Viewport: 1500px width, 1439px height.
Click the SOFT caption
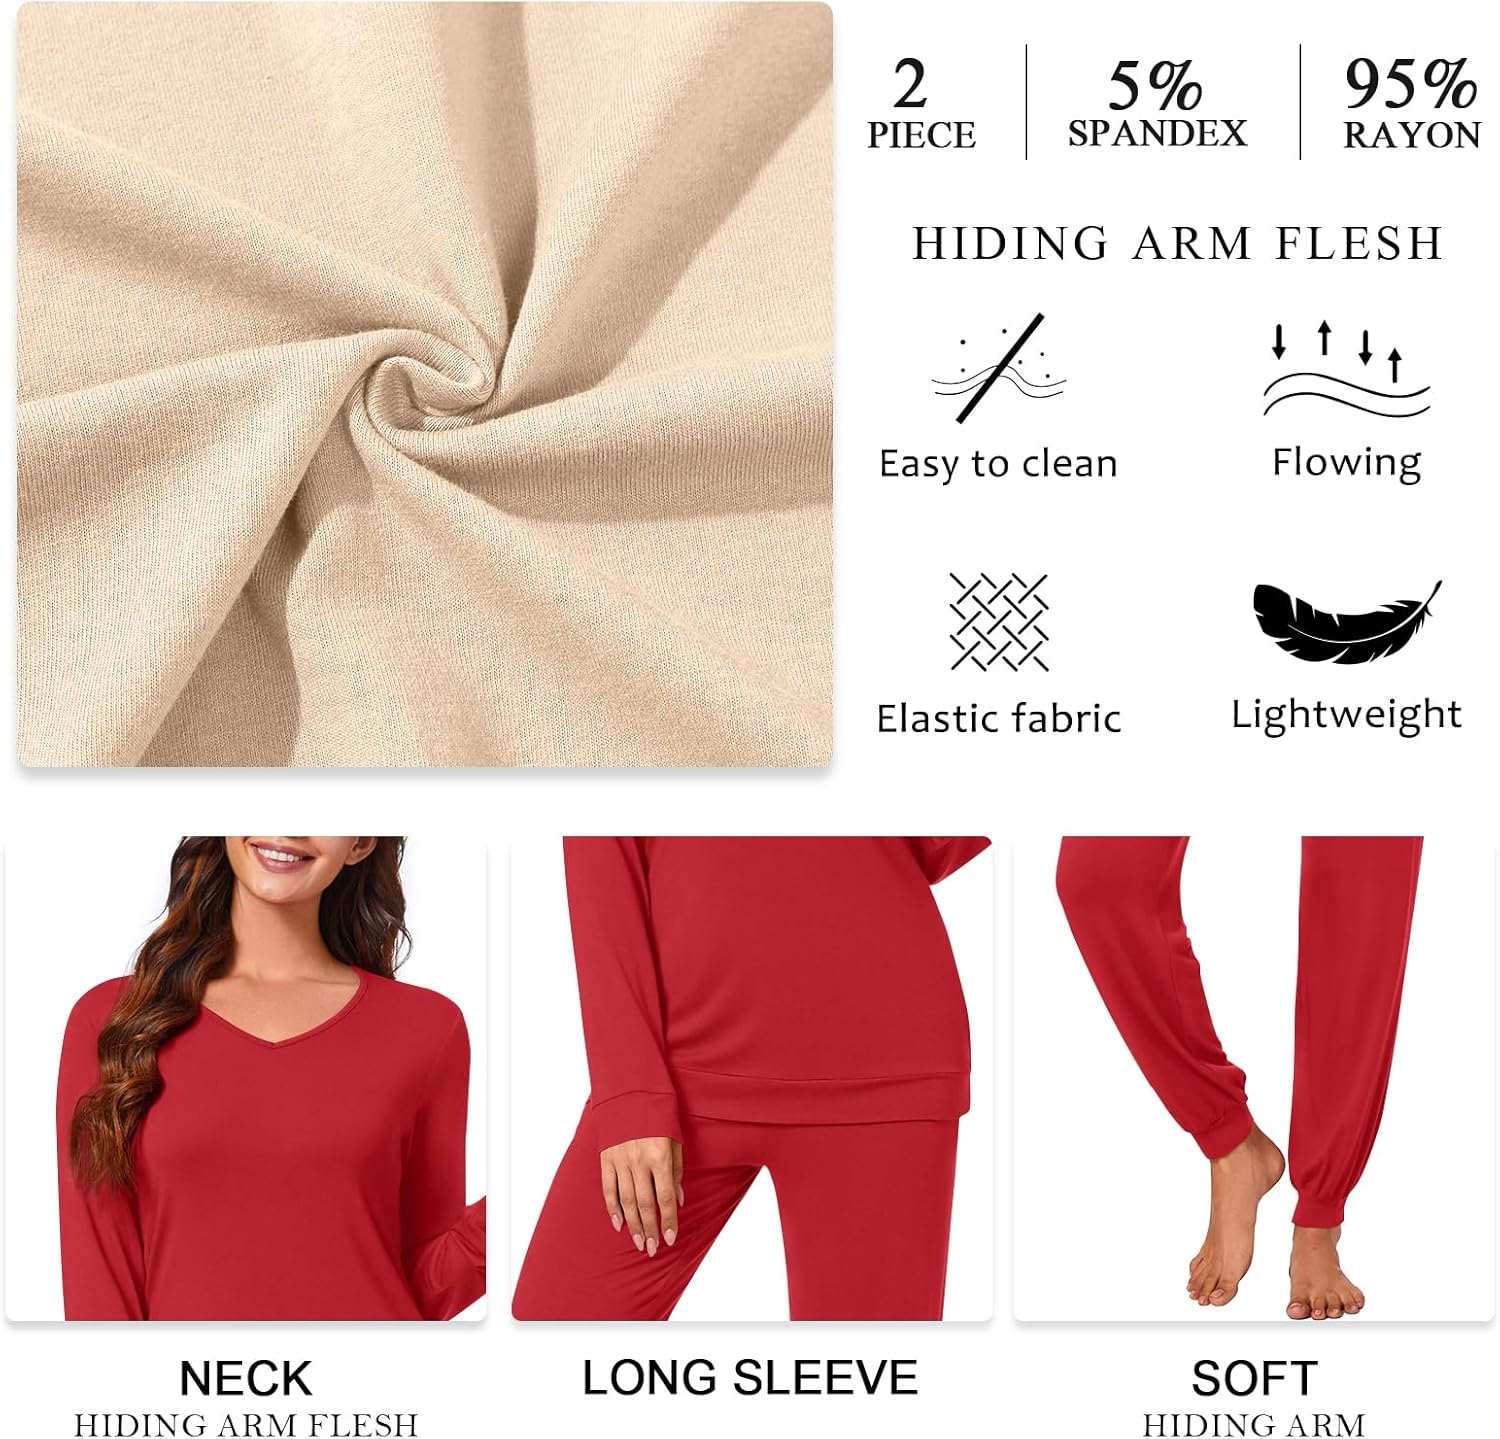coord(1254,1378)
